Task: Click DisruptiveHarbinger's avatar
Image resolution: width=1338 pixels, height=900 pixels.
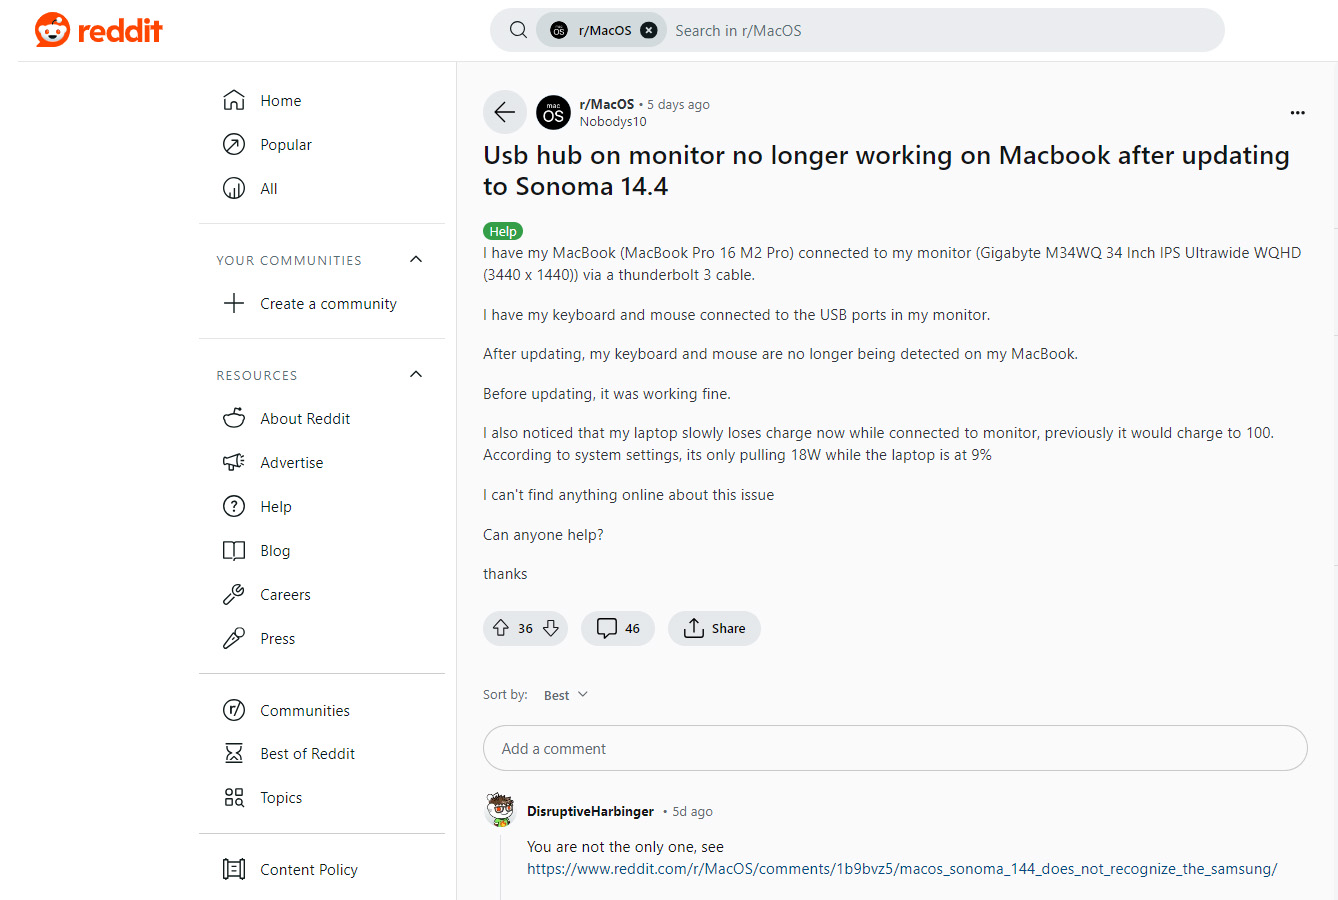Action: click(x=500, y=810)
